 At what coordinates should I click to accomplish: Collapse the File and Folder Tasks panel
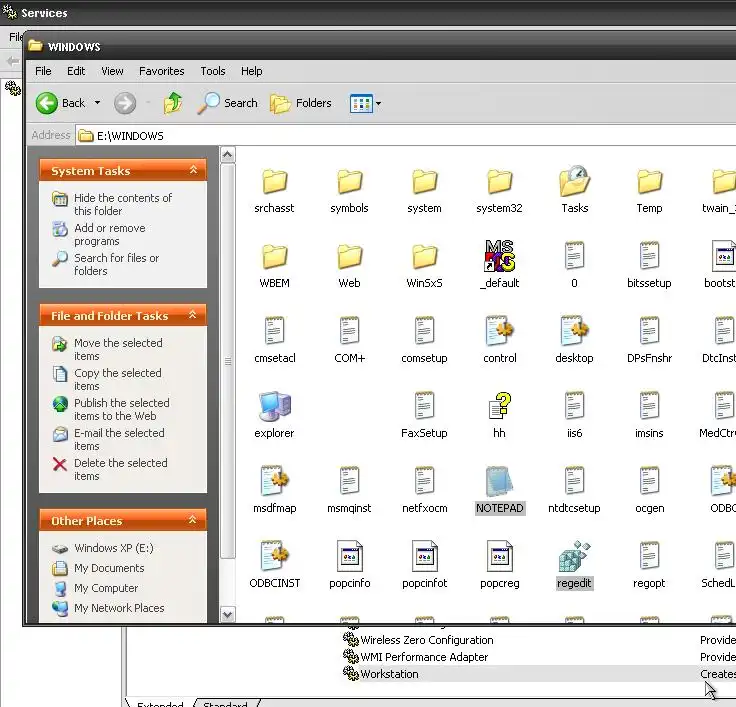coord(192,315)
